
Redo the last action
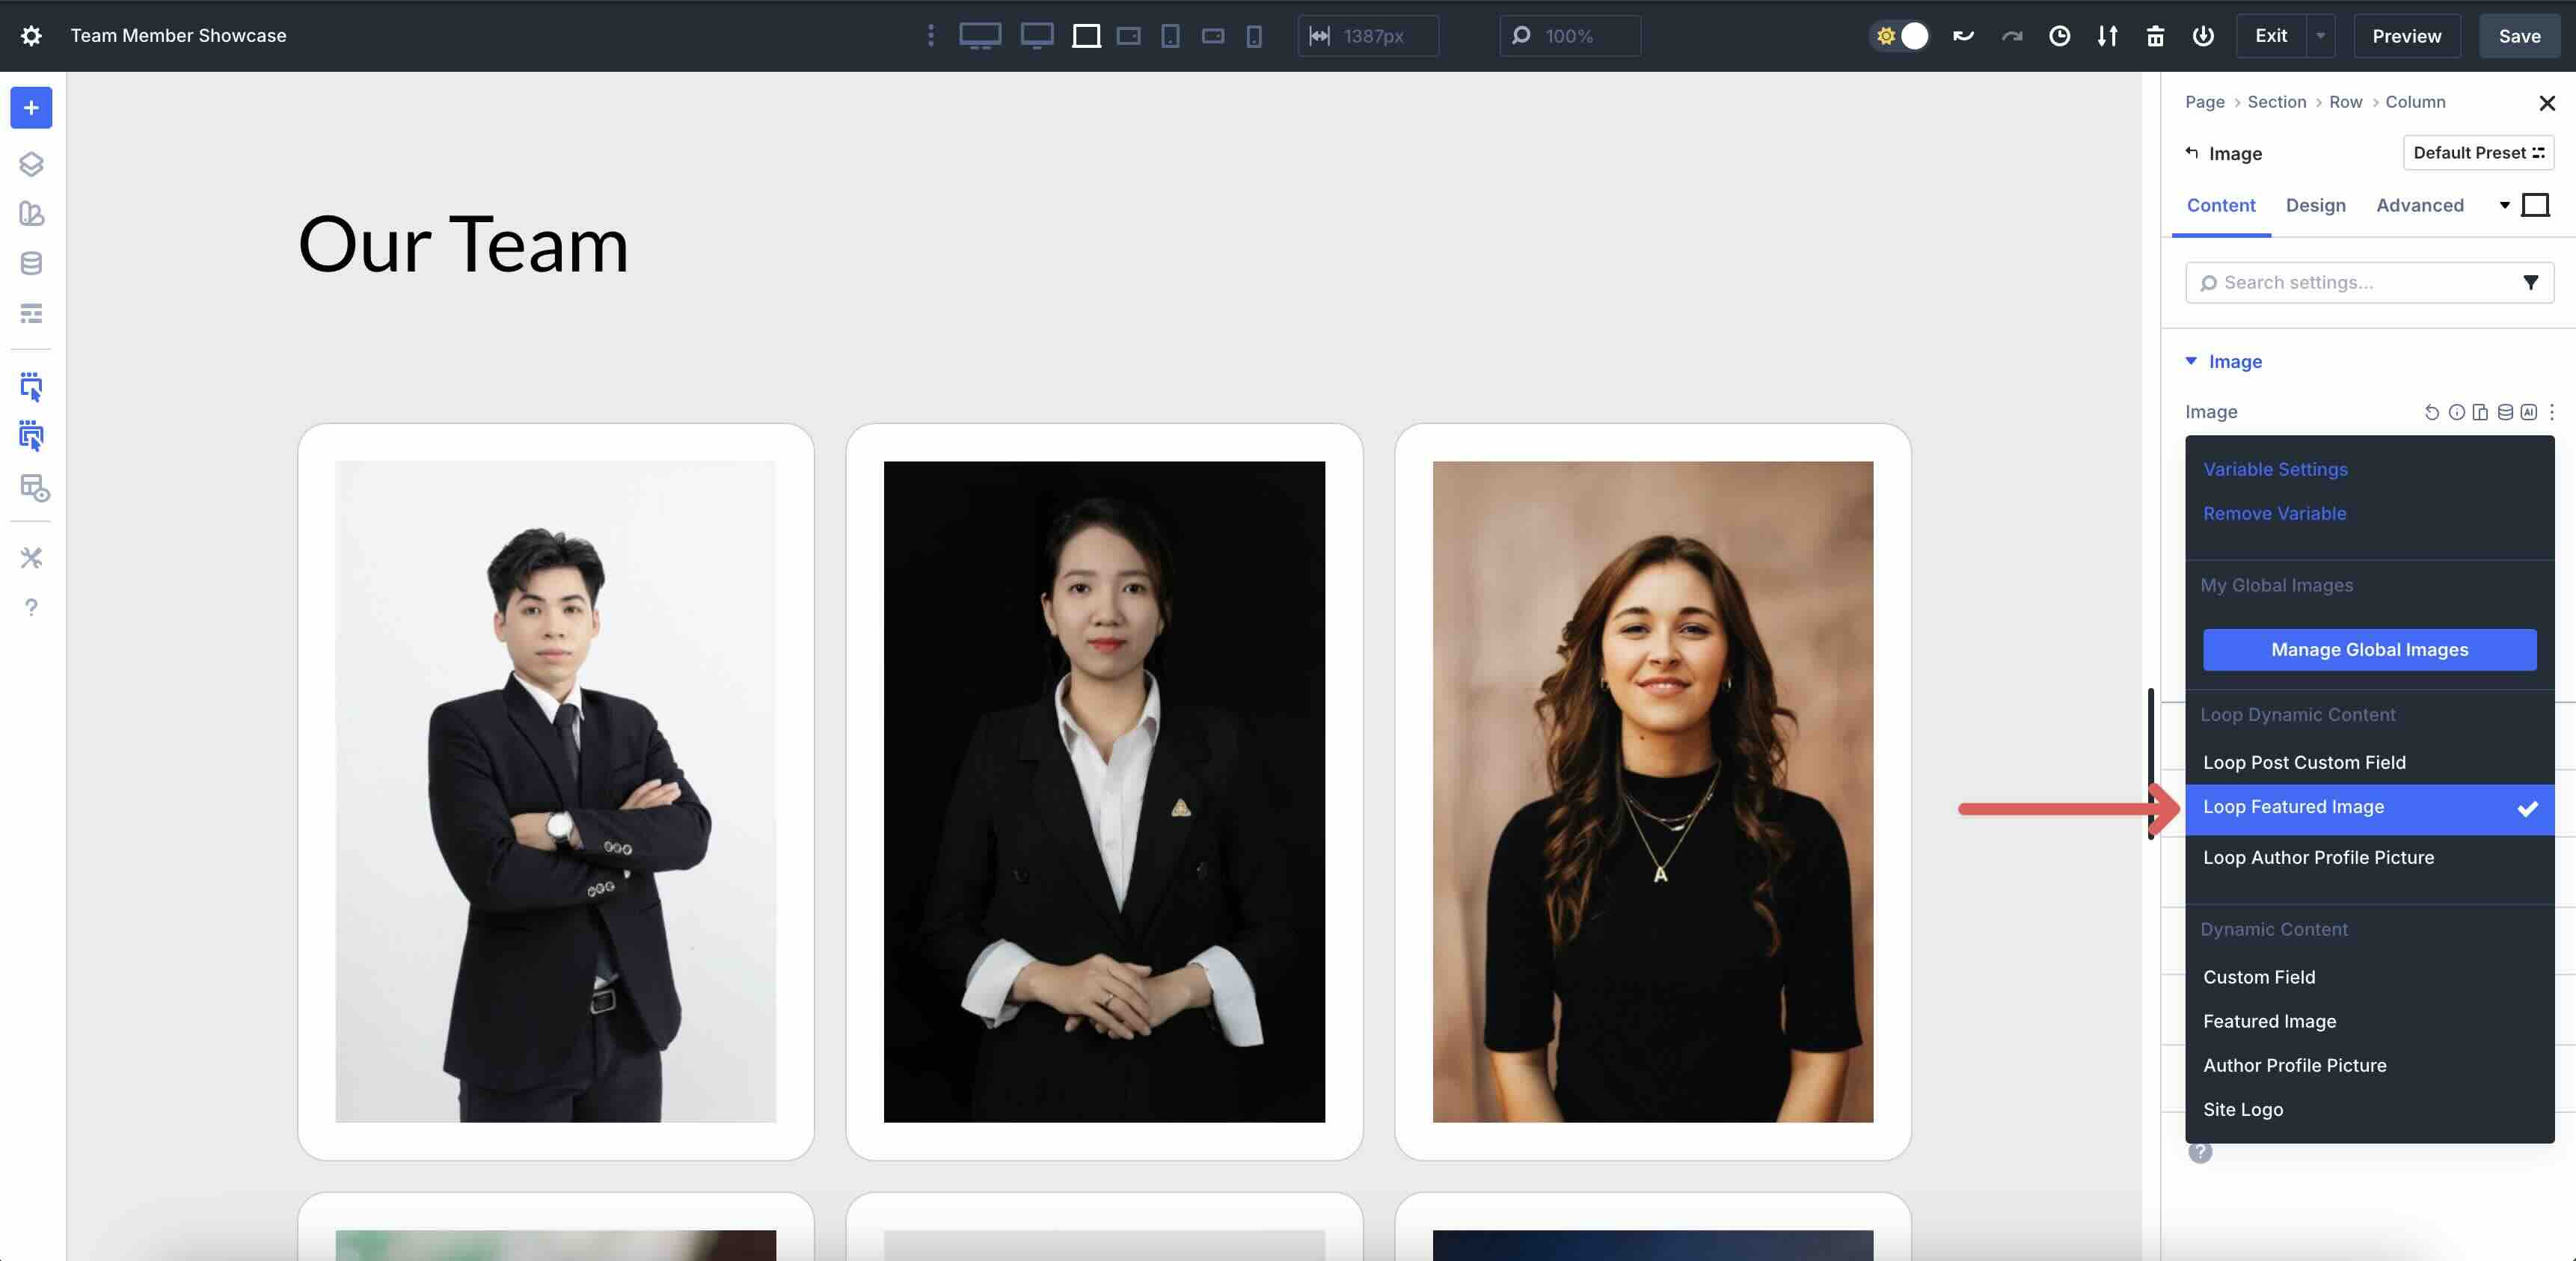(2011, 36)
